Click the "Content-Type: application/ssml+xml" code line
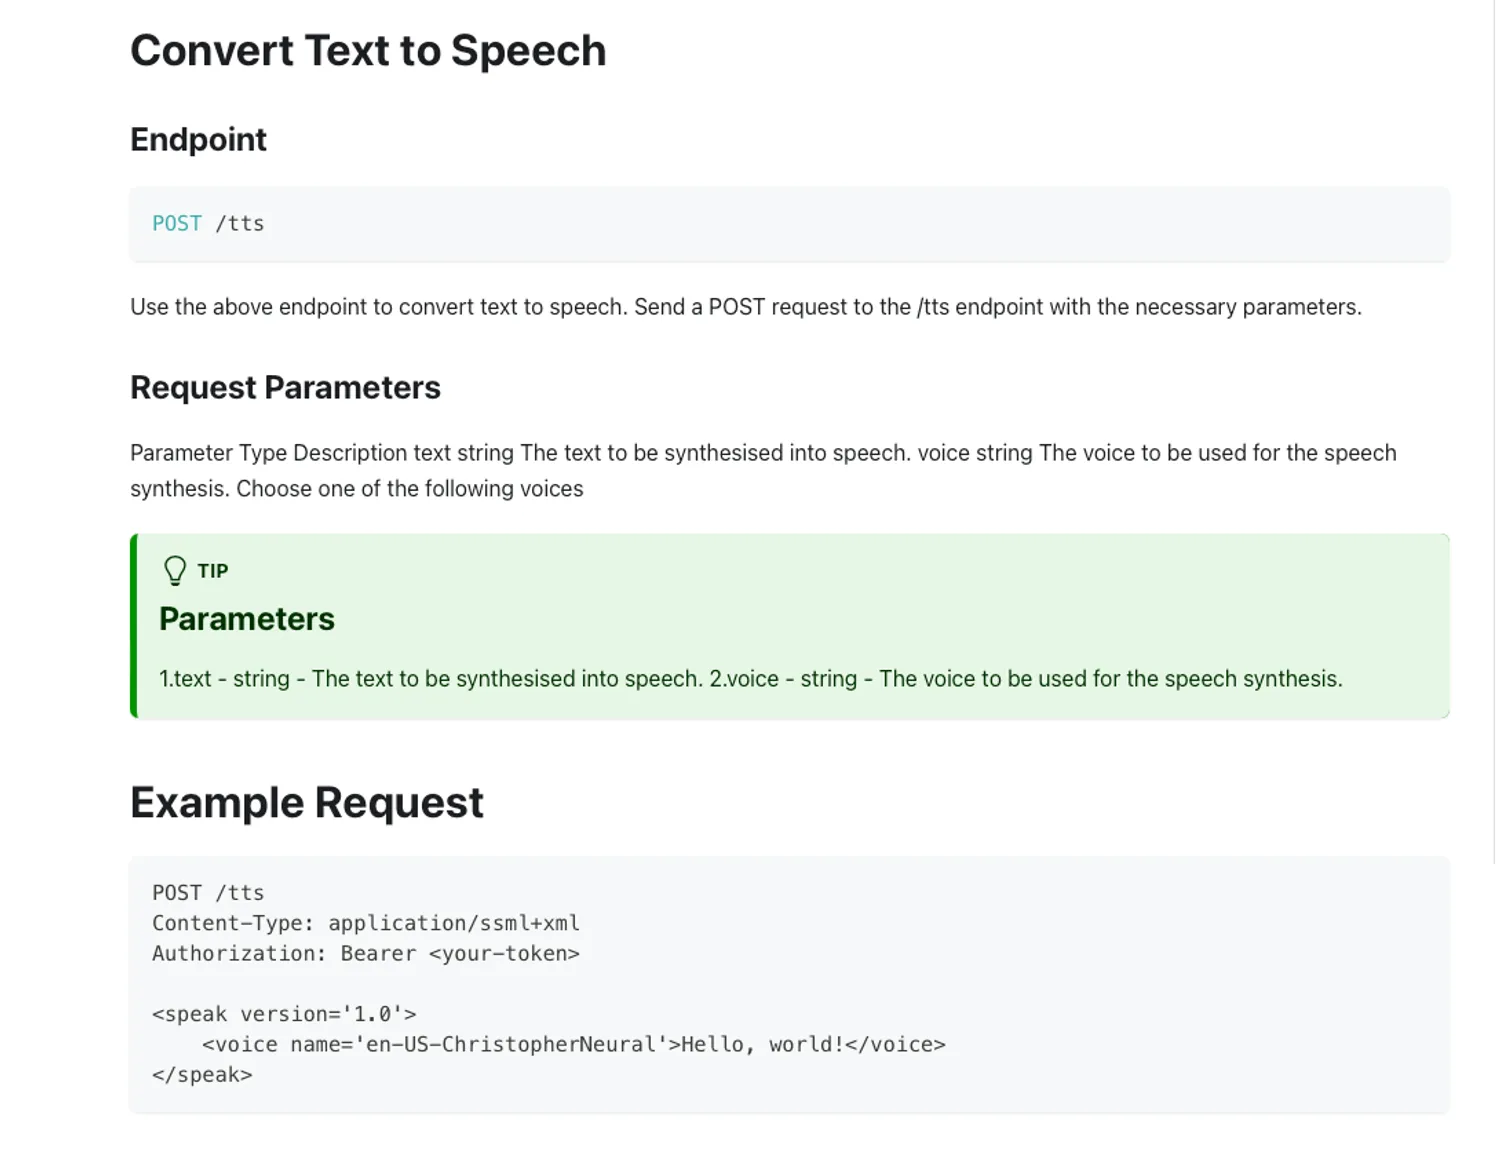Screen dimensions: 1500x1158 (366, 923)
